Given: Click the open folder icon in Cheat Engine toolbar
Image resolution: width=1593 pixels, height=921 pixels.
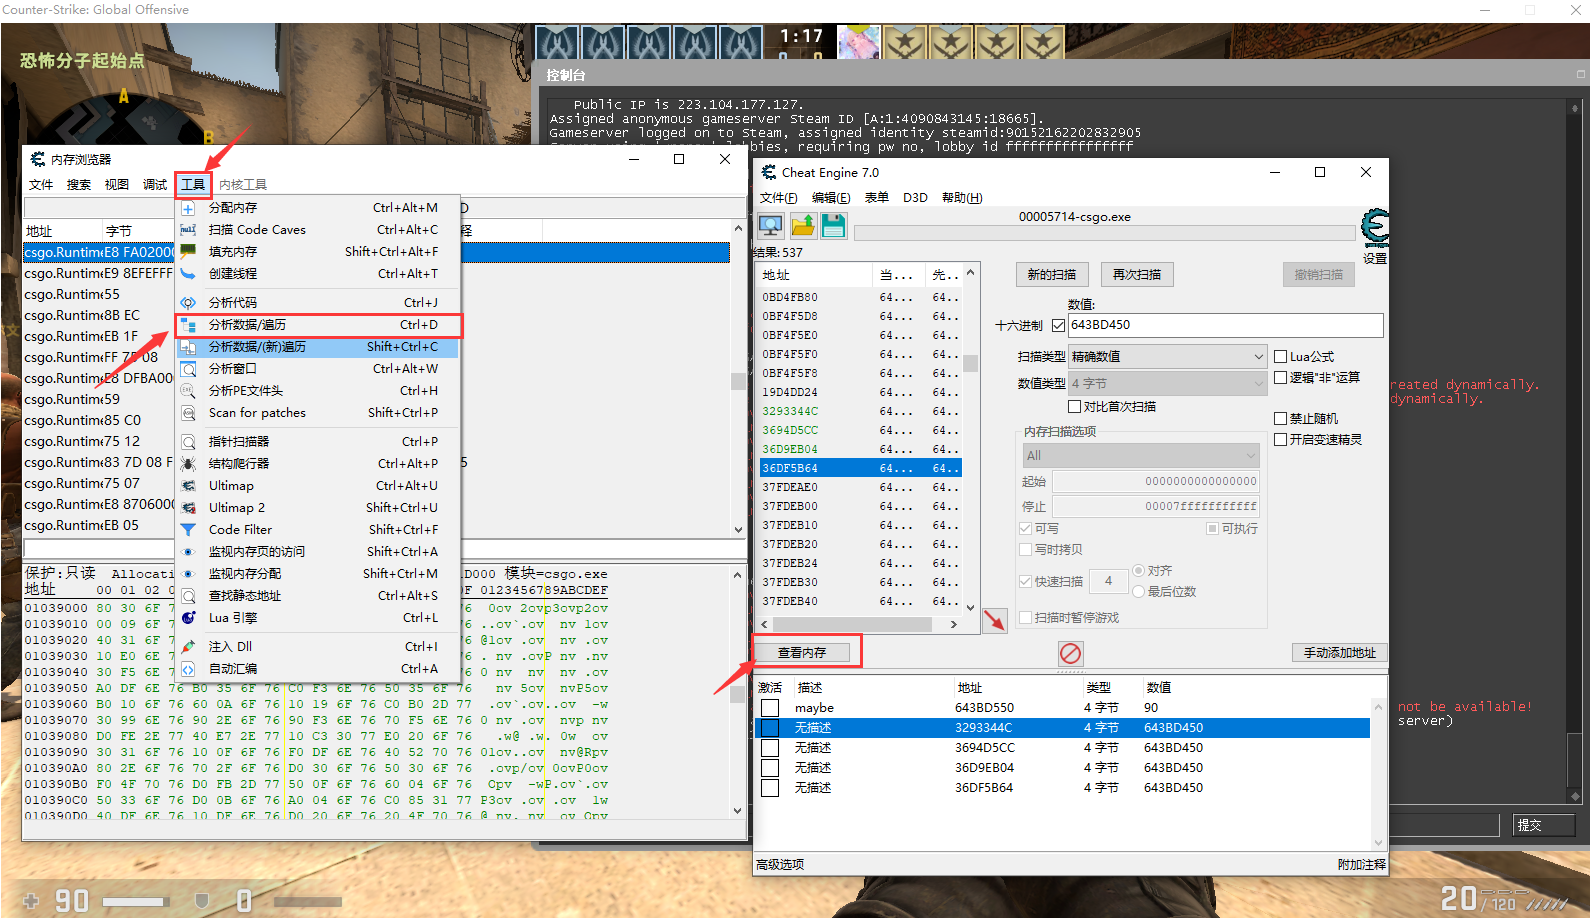Looking at the screenshot, I should [803, 226].
